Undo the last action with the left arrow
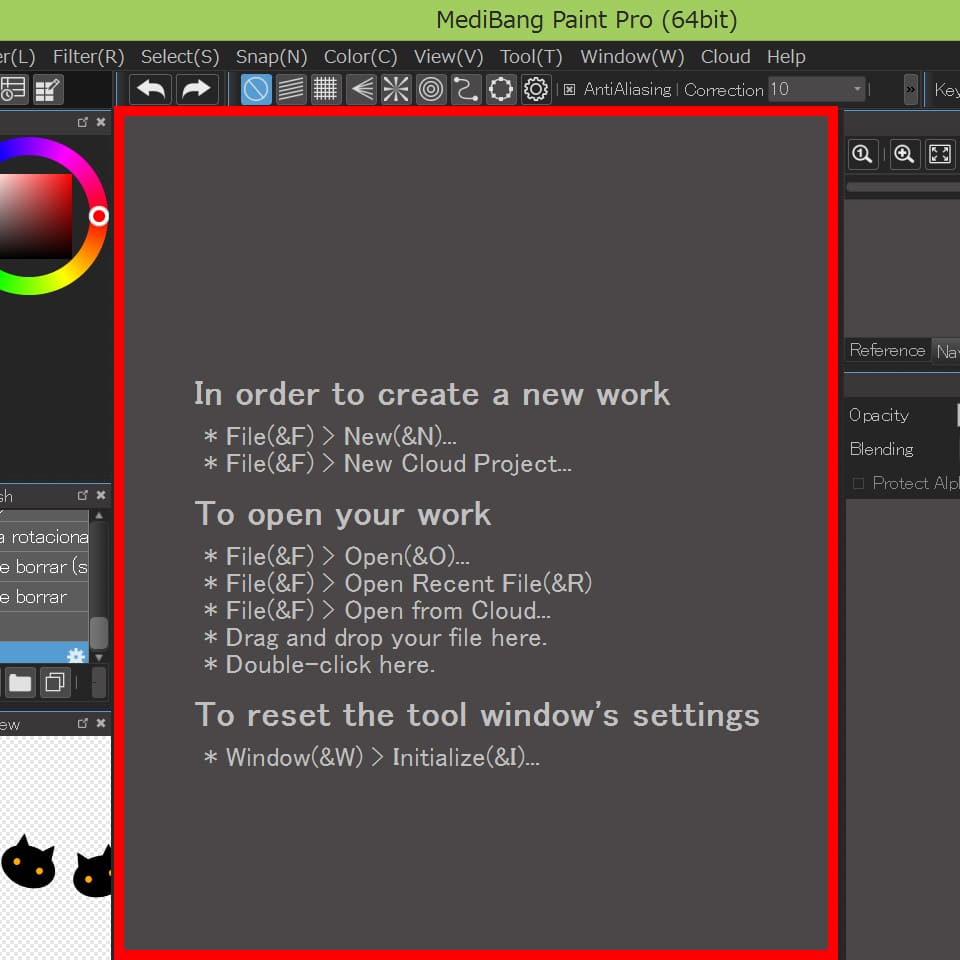Viewport: 960px width, 960px height. click(150, 89)
